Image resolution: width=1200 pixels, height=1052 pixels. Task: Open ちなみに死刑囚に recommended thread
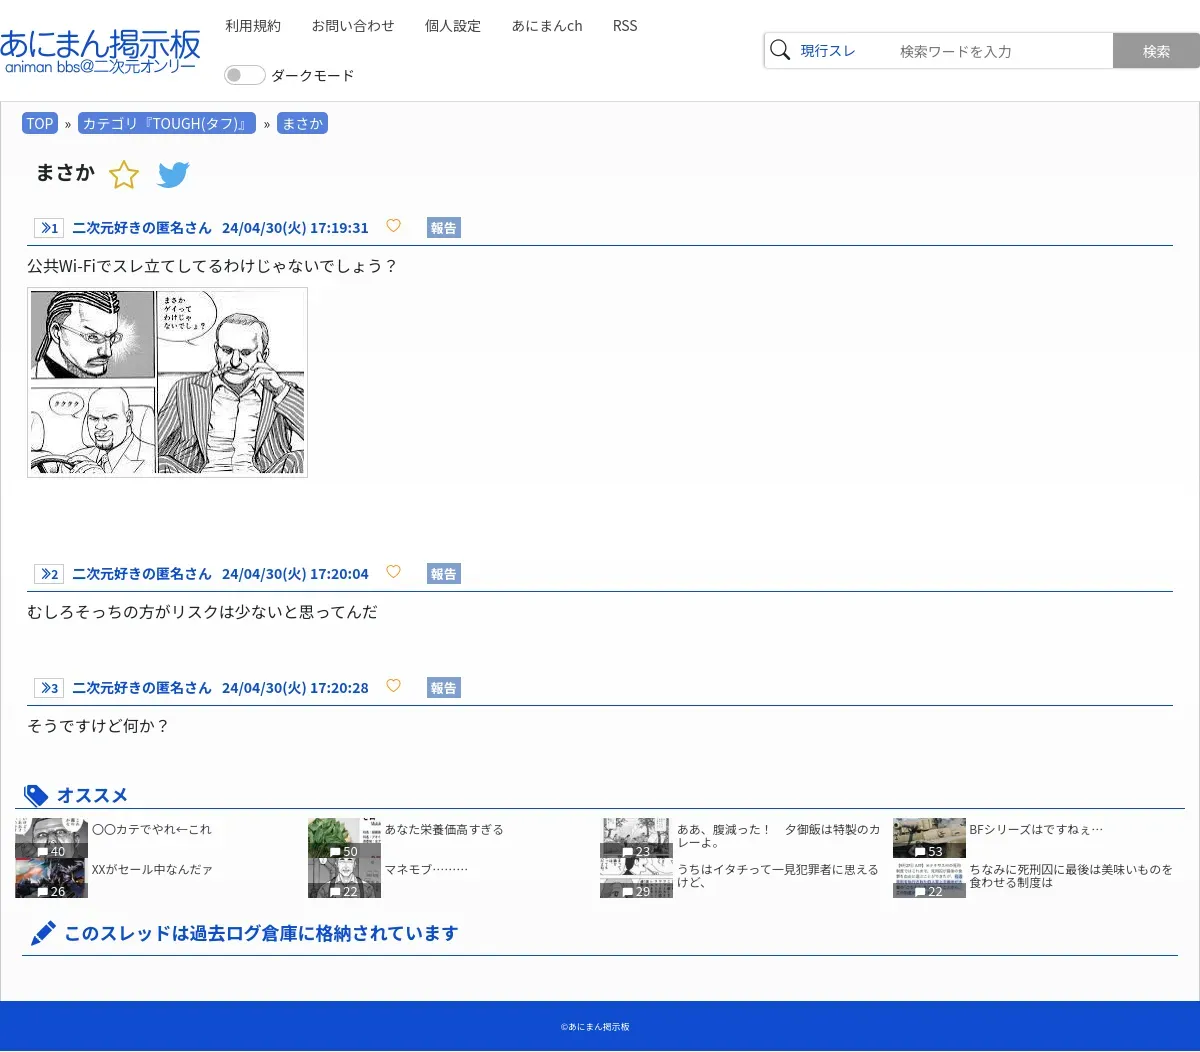(1071, 876)
